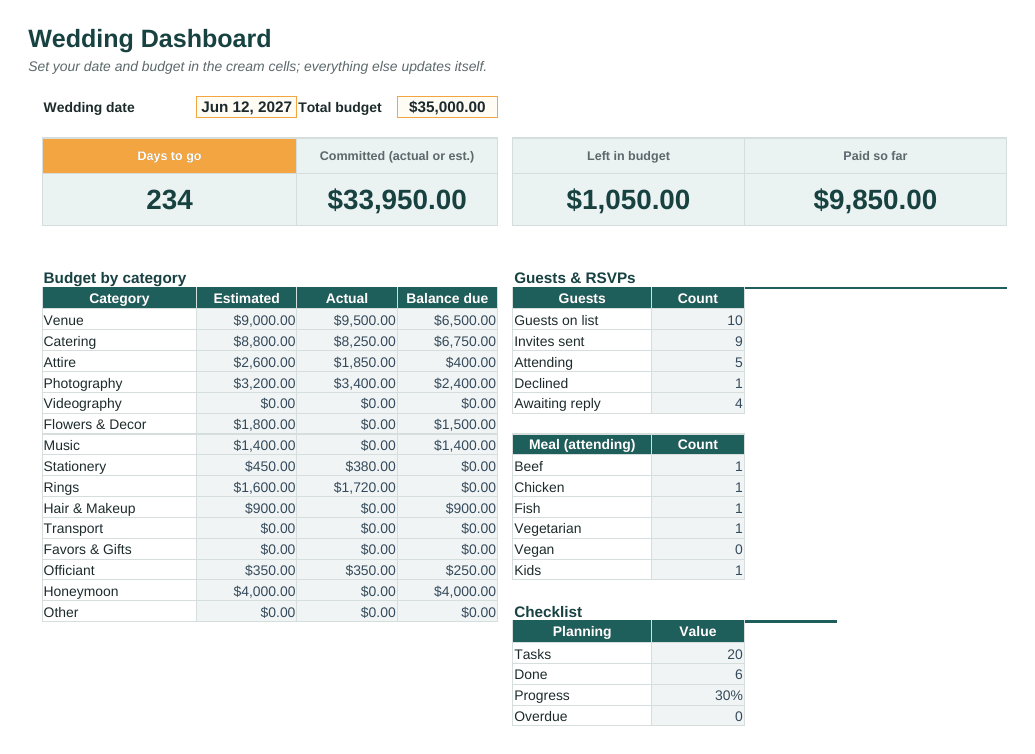1035x754 pixels.
Task: Select the Favors & Gifts category cell
Action: click(x=119, y=549)
